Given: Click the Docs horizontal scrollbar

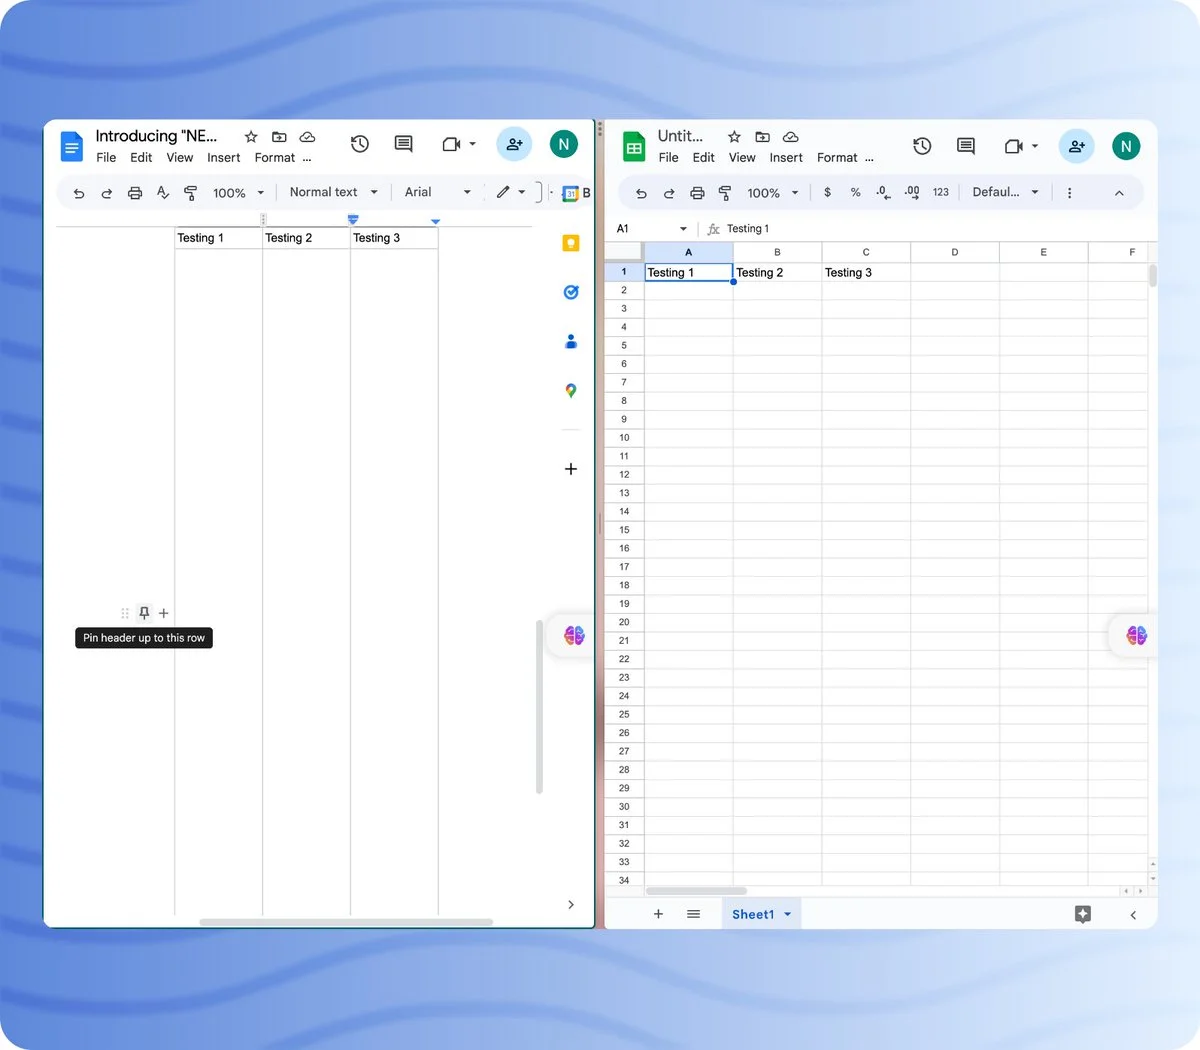Looking at the screenshot, I should (x=346, y=922).
